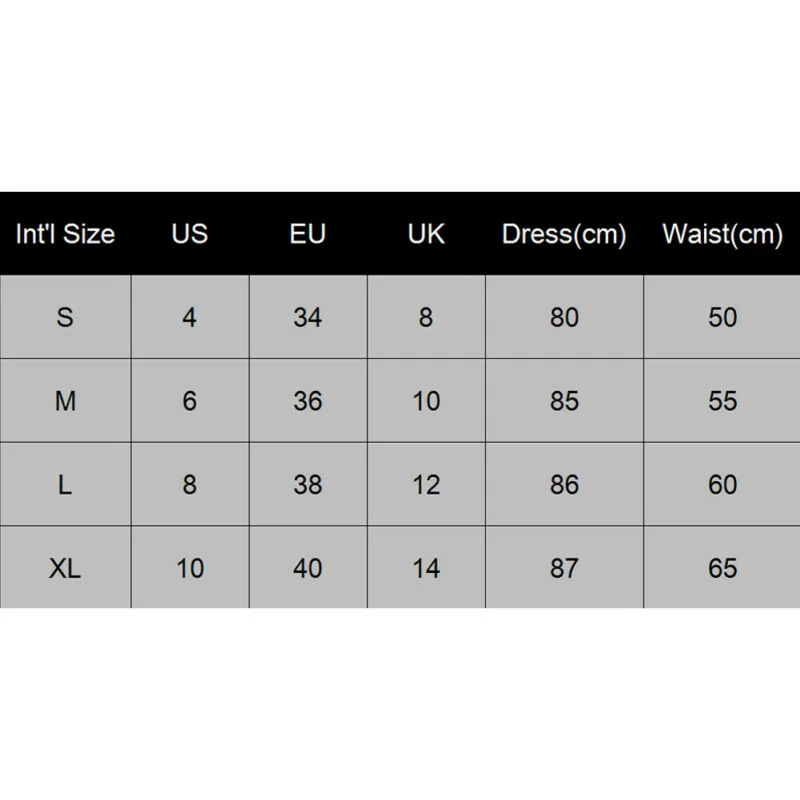Screen dimensions: 800x800
Task: Select the size XL row label
Action: (65, 568)
